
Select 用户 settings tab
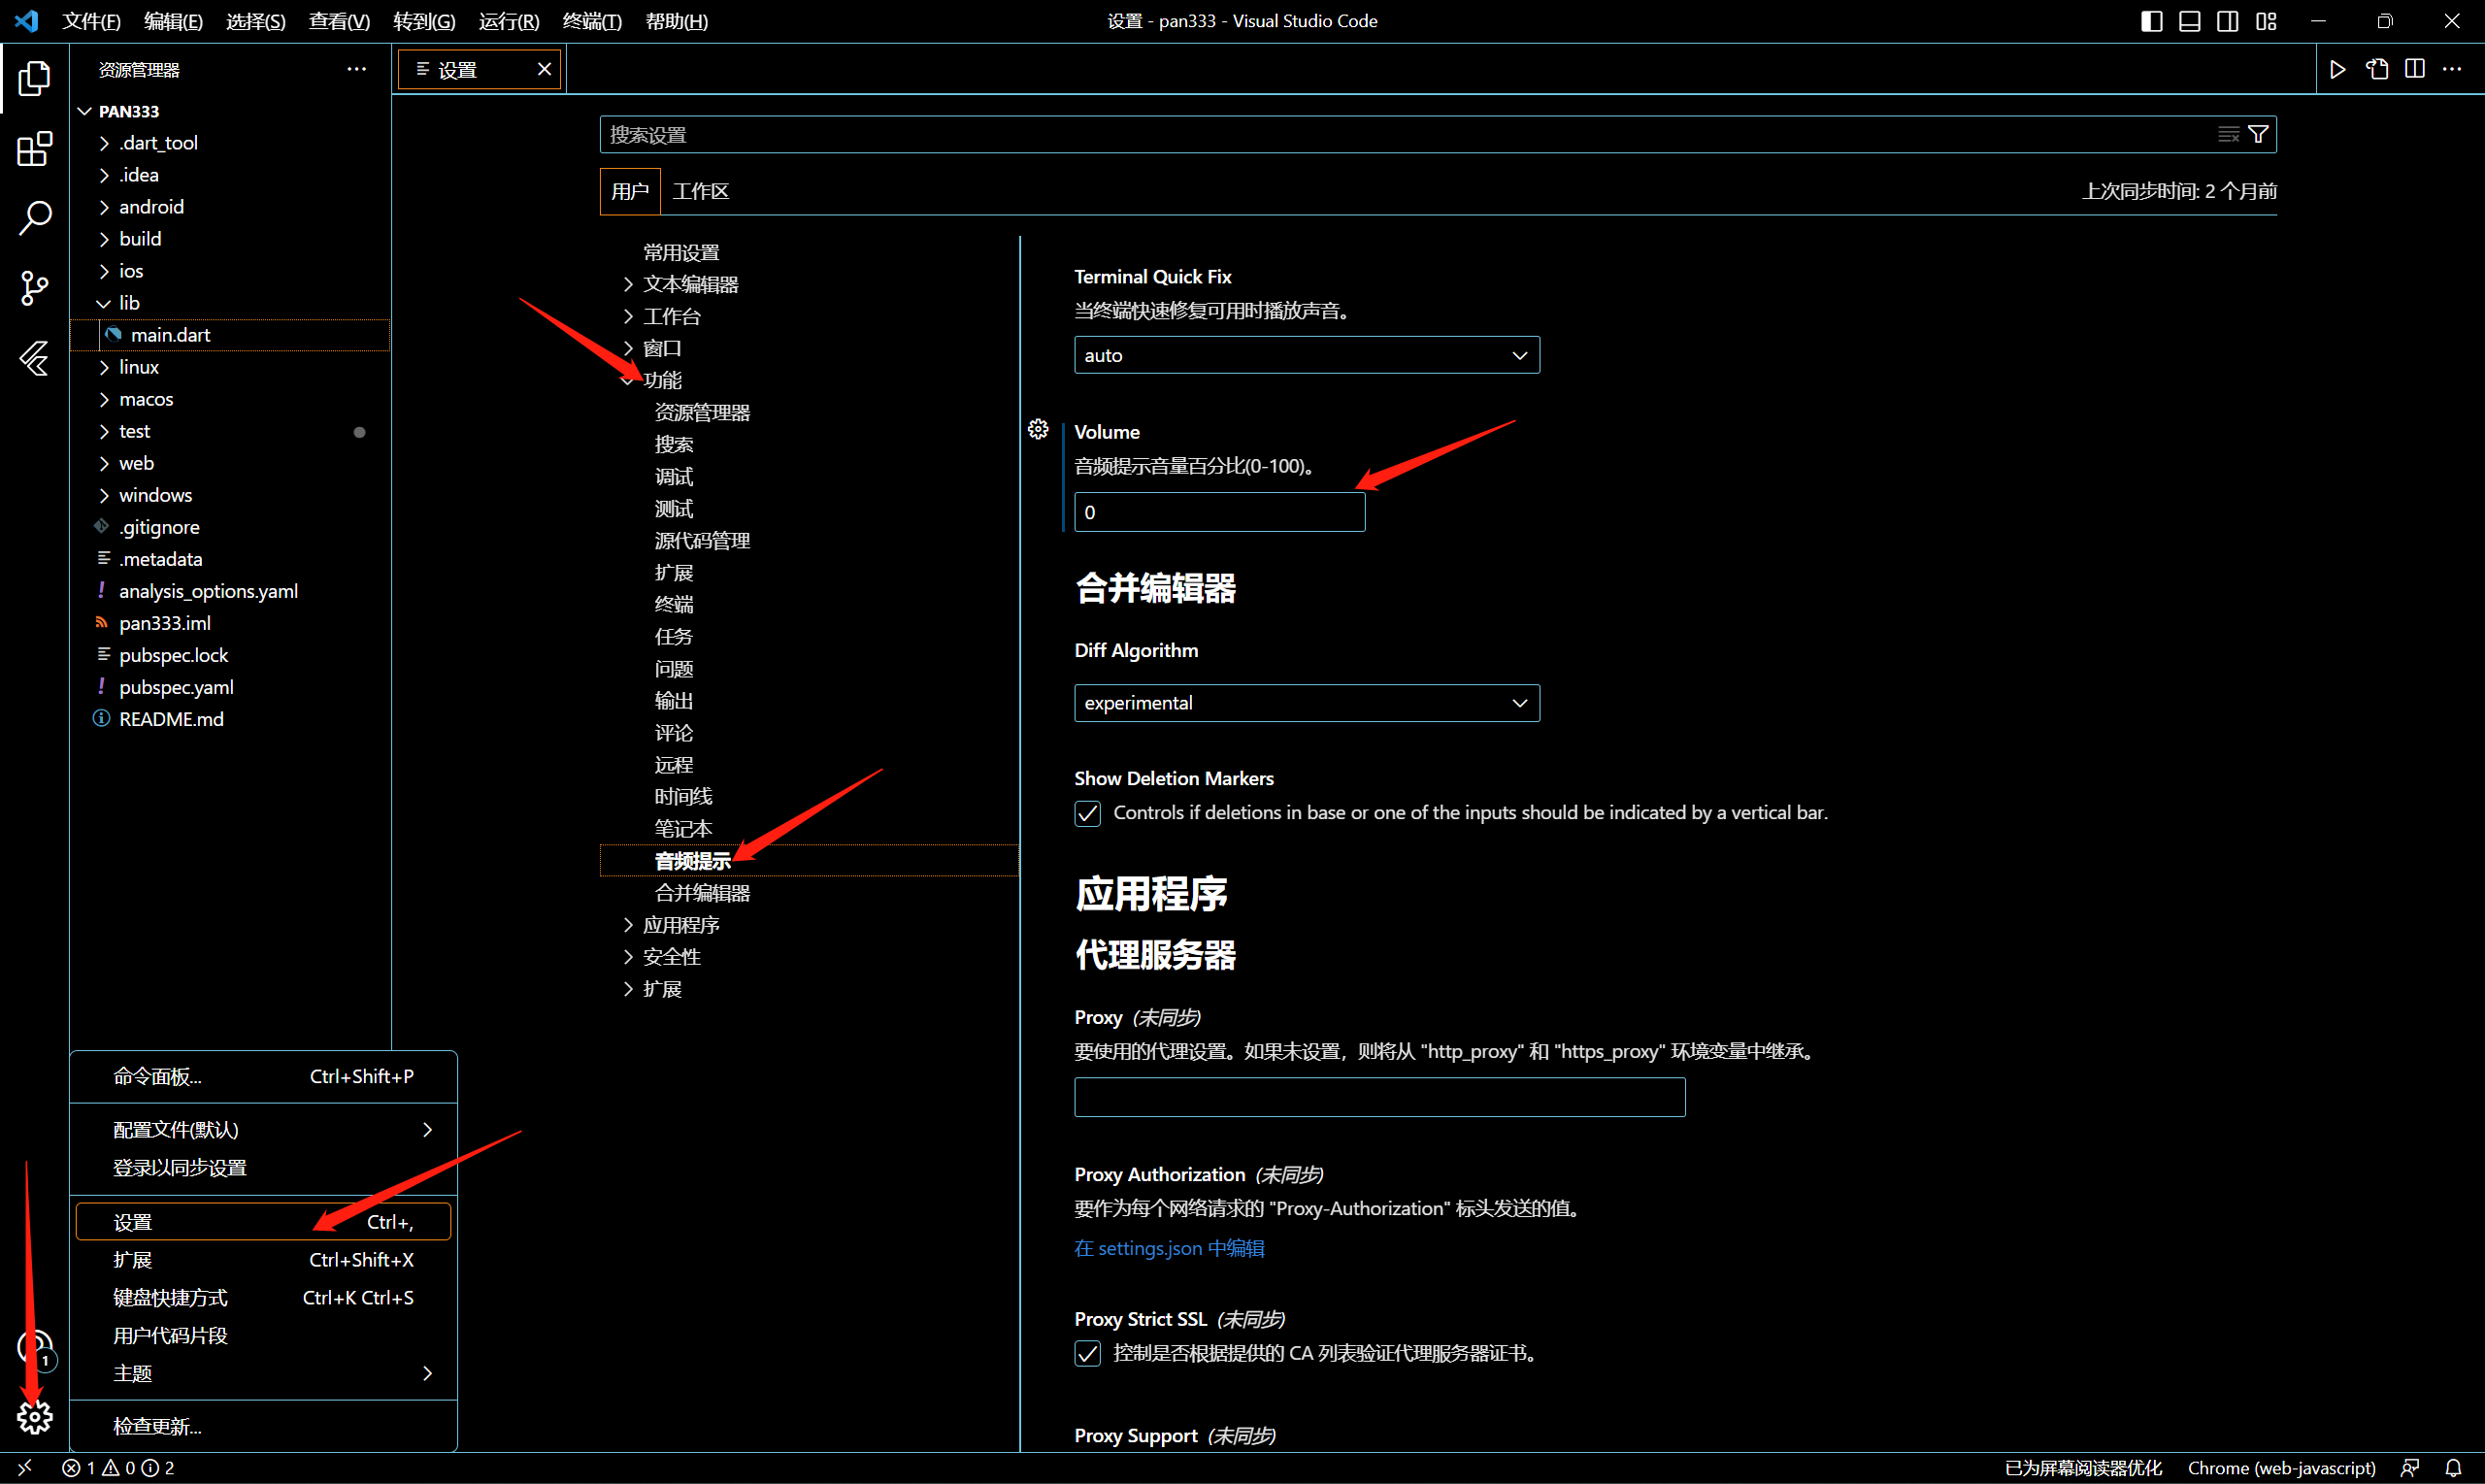pyautogui.click(x=630, y=191)
